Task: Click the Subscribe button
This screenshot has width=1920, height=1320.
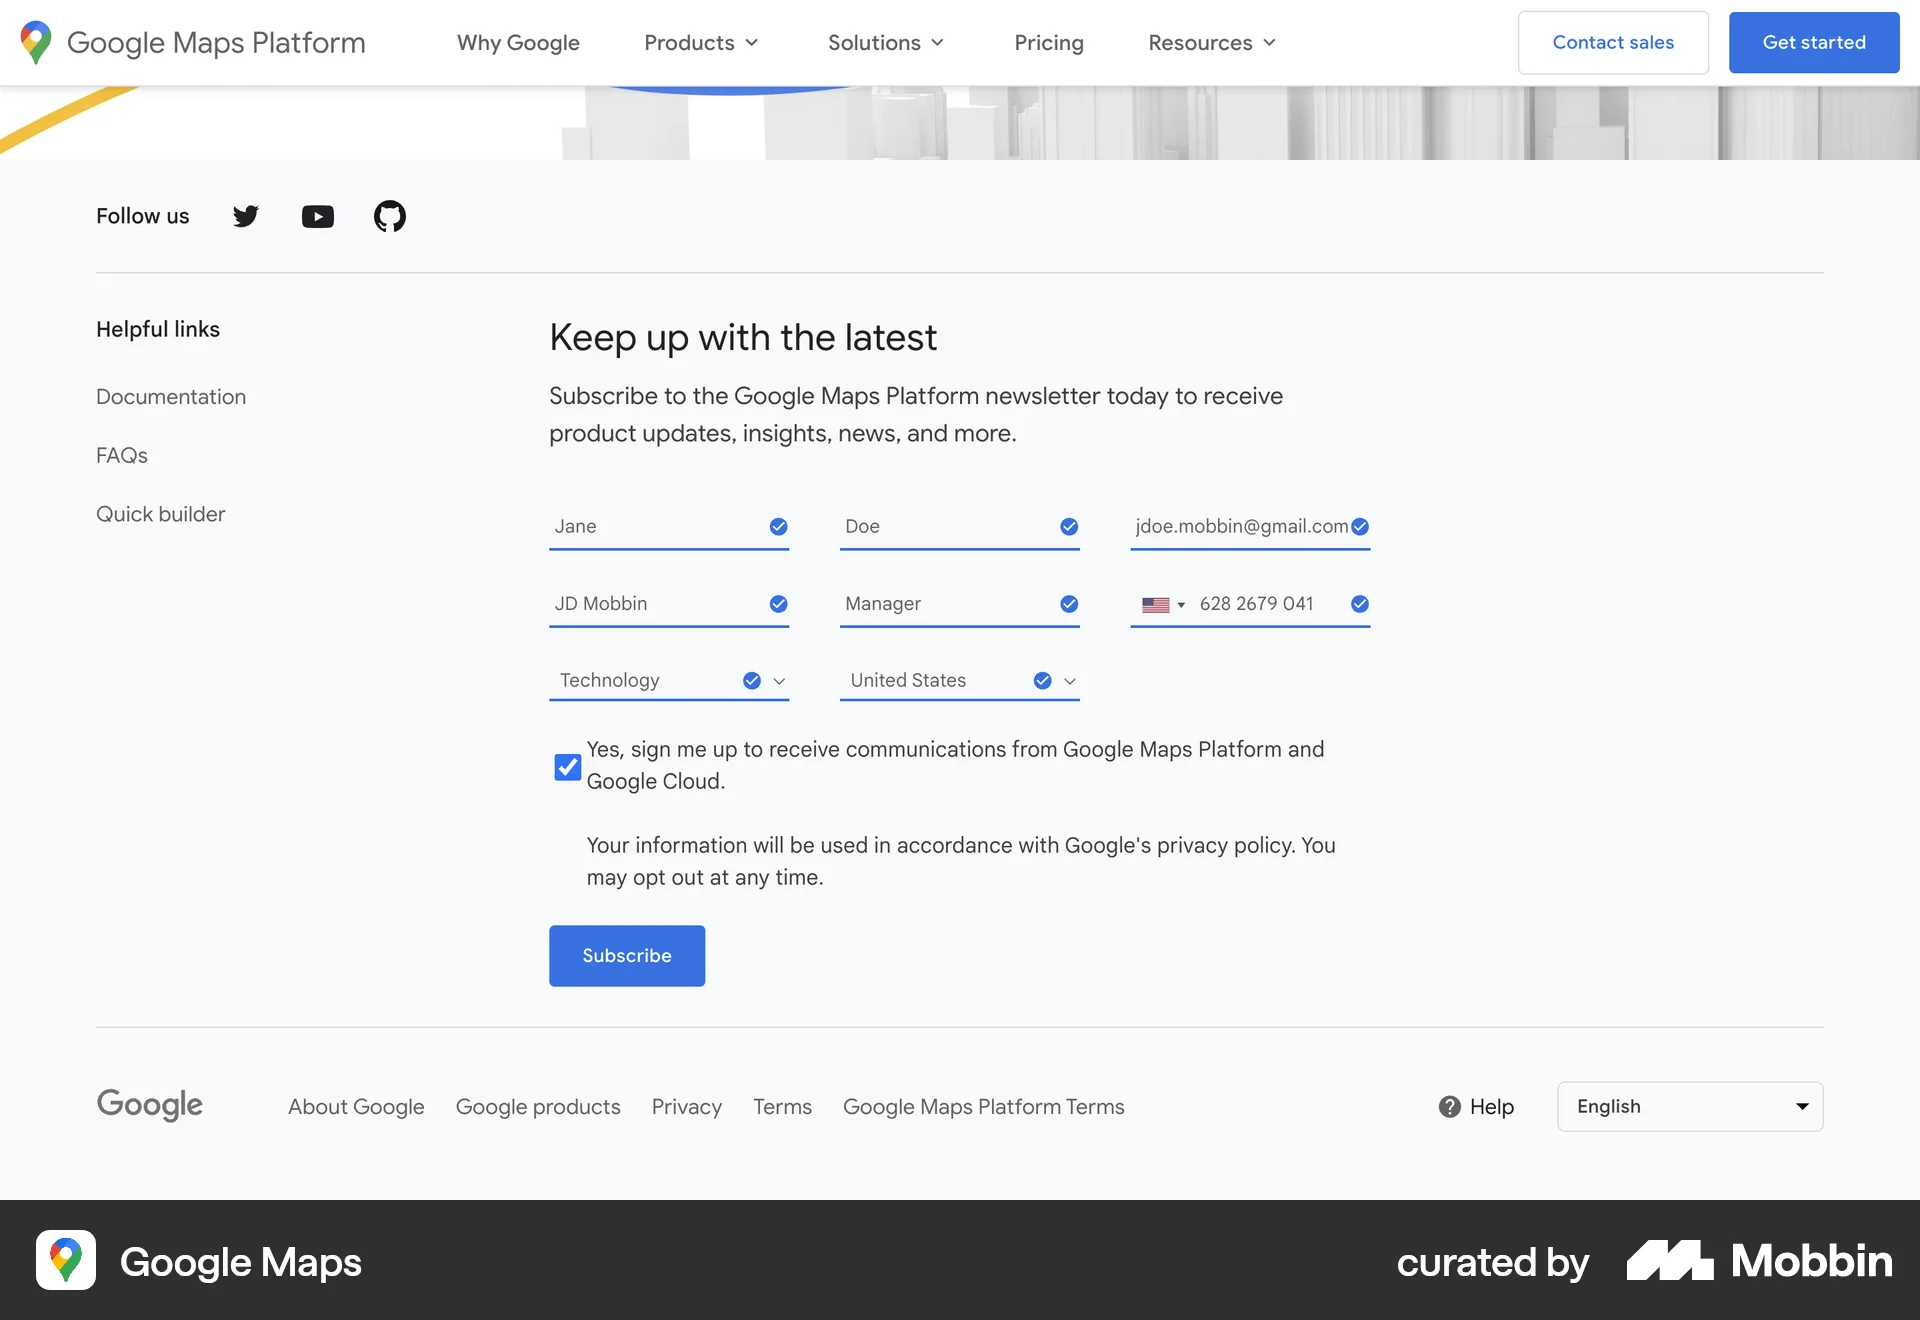Action: (626, 955)
